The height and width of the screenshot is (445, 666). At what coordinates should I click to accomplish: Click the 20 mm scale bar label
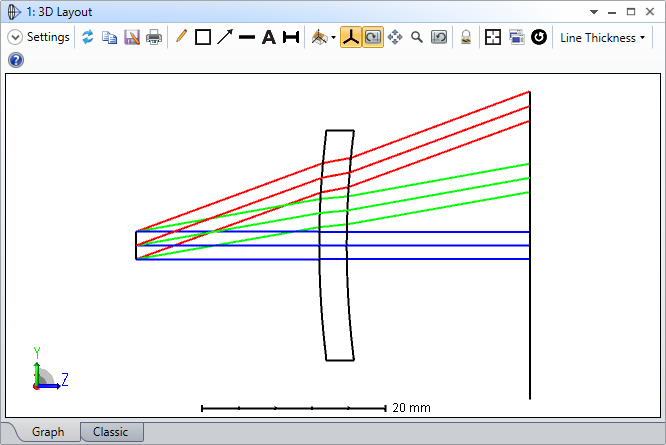point(411,408)
